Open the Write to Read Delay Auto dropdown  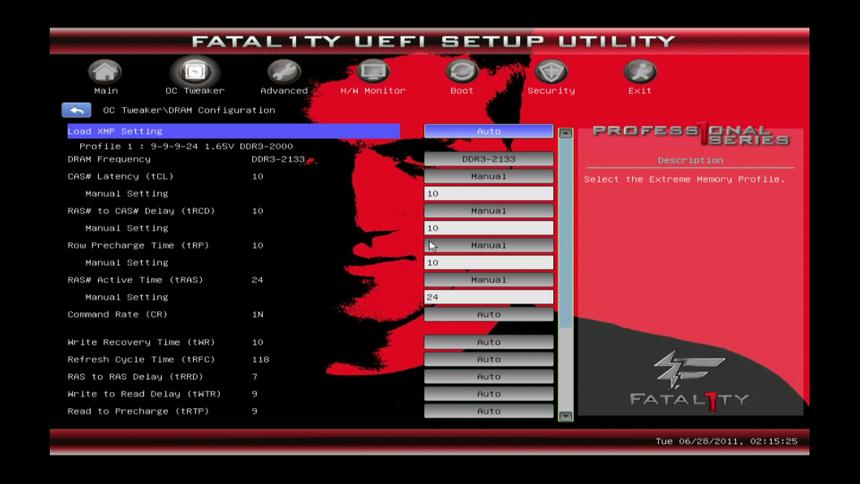[x=488, y=394]
